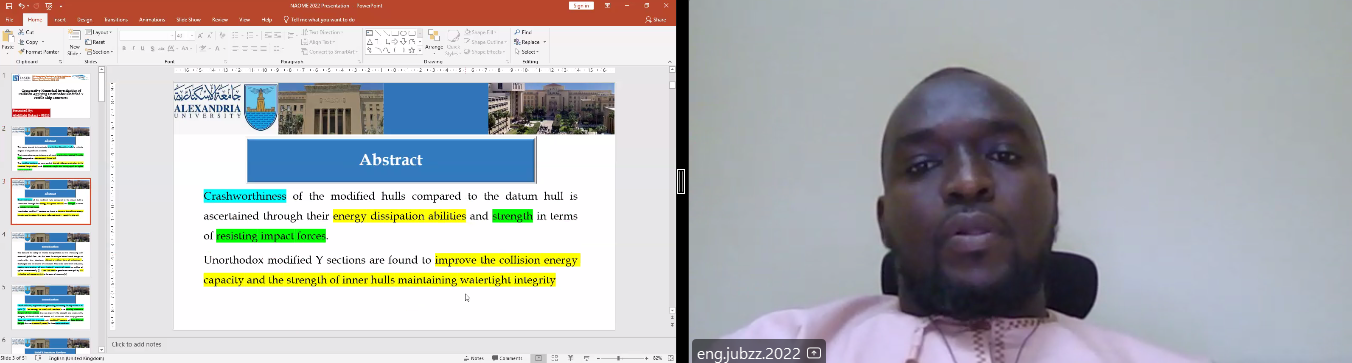1352x363 pixels.
Task: Toggle Normal view in status bar
Action: [x=539, y=357]
